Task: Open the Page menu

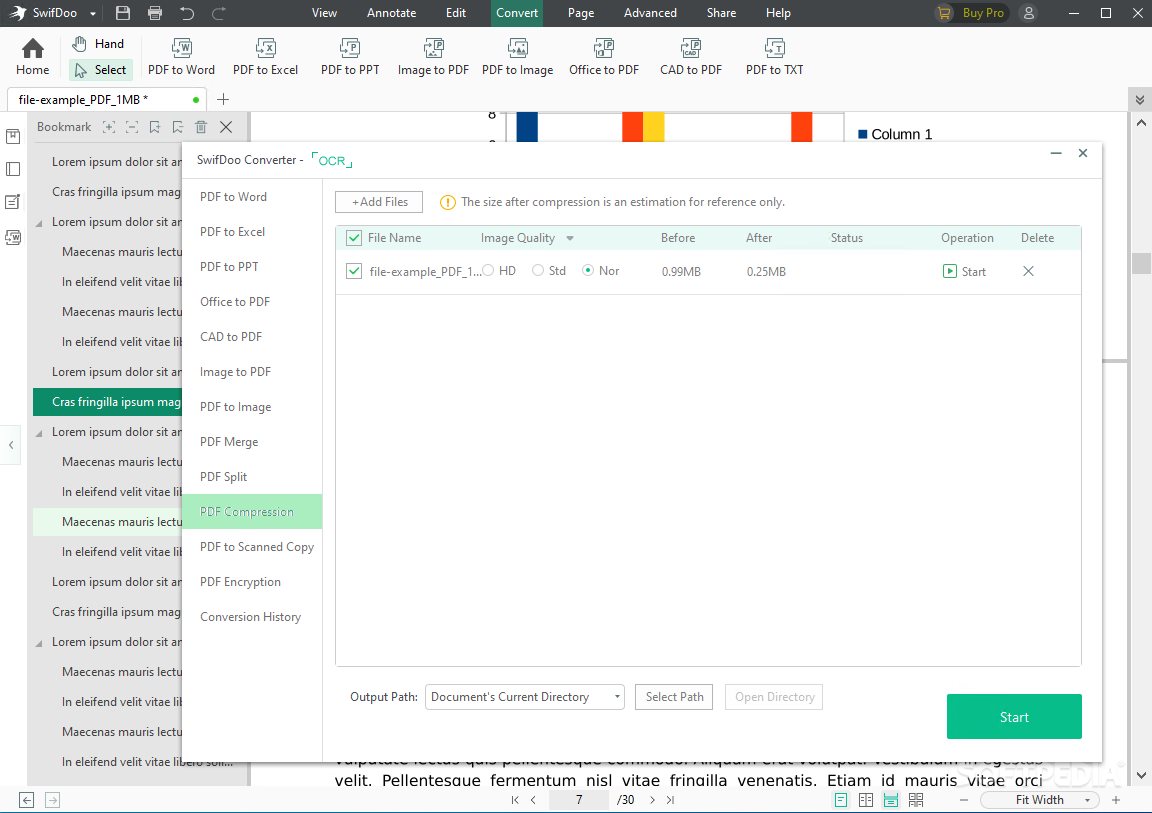Action: (580, 13)
